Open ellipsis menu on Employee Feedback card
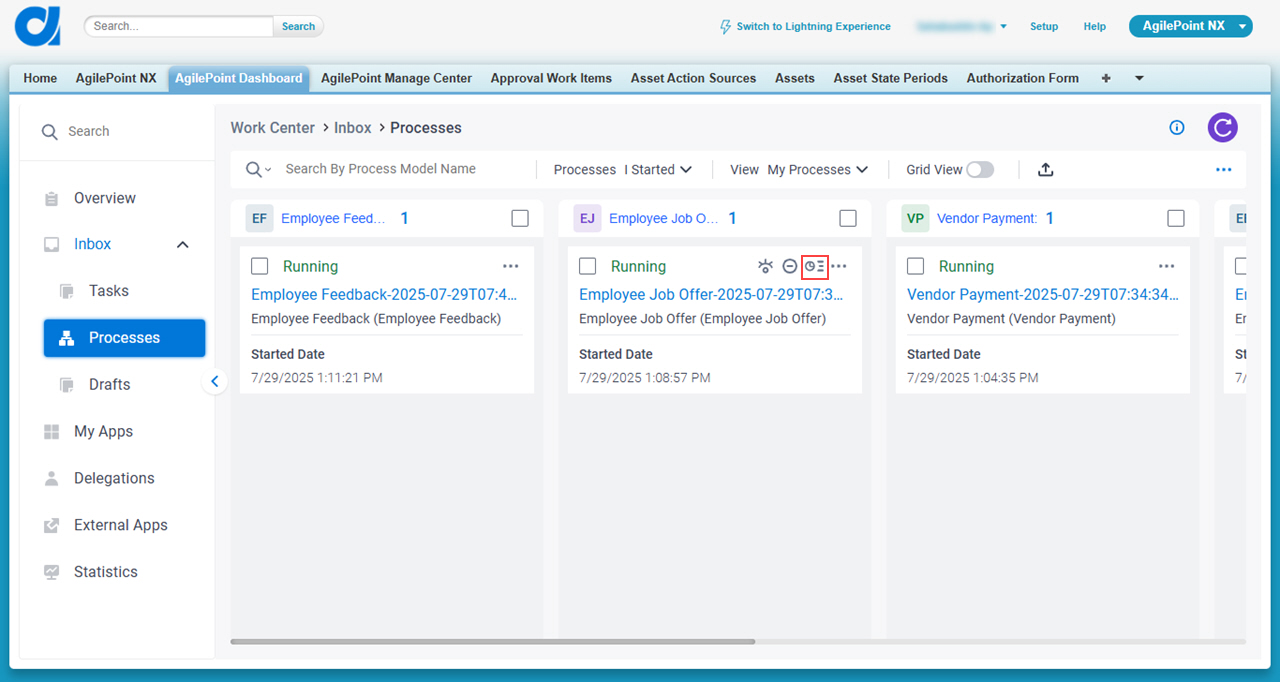This screenshot has width=1280, height=682. (511, 266)
